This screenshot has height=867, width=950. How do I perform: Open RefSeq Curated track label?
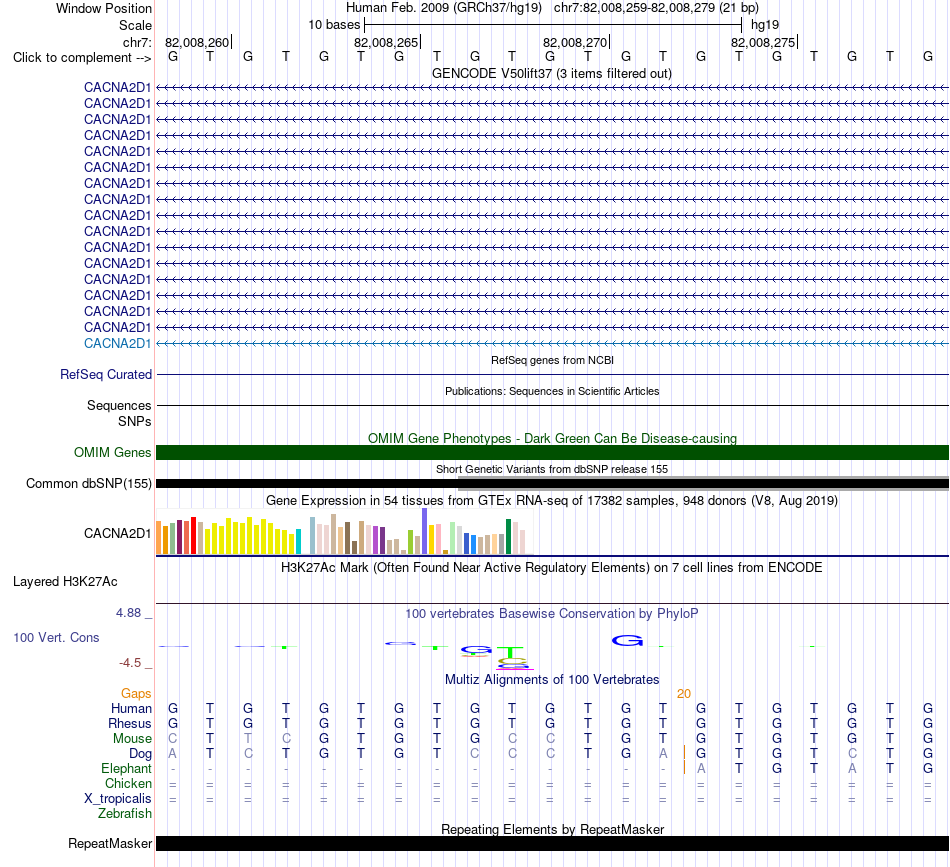click(106, 374)
